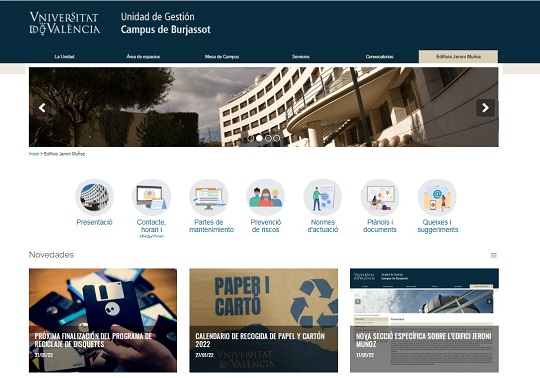Open the Convocatorias navigation link
Screen dimensions: 540x378
coord(379,56)
